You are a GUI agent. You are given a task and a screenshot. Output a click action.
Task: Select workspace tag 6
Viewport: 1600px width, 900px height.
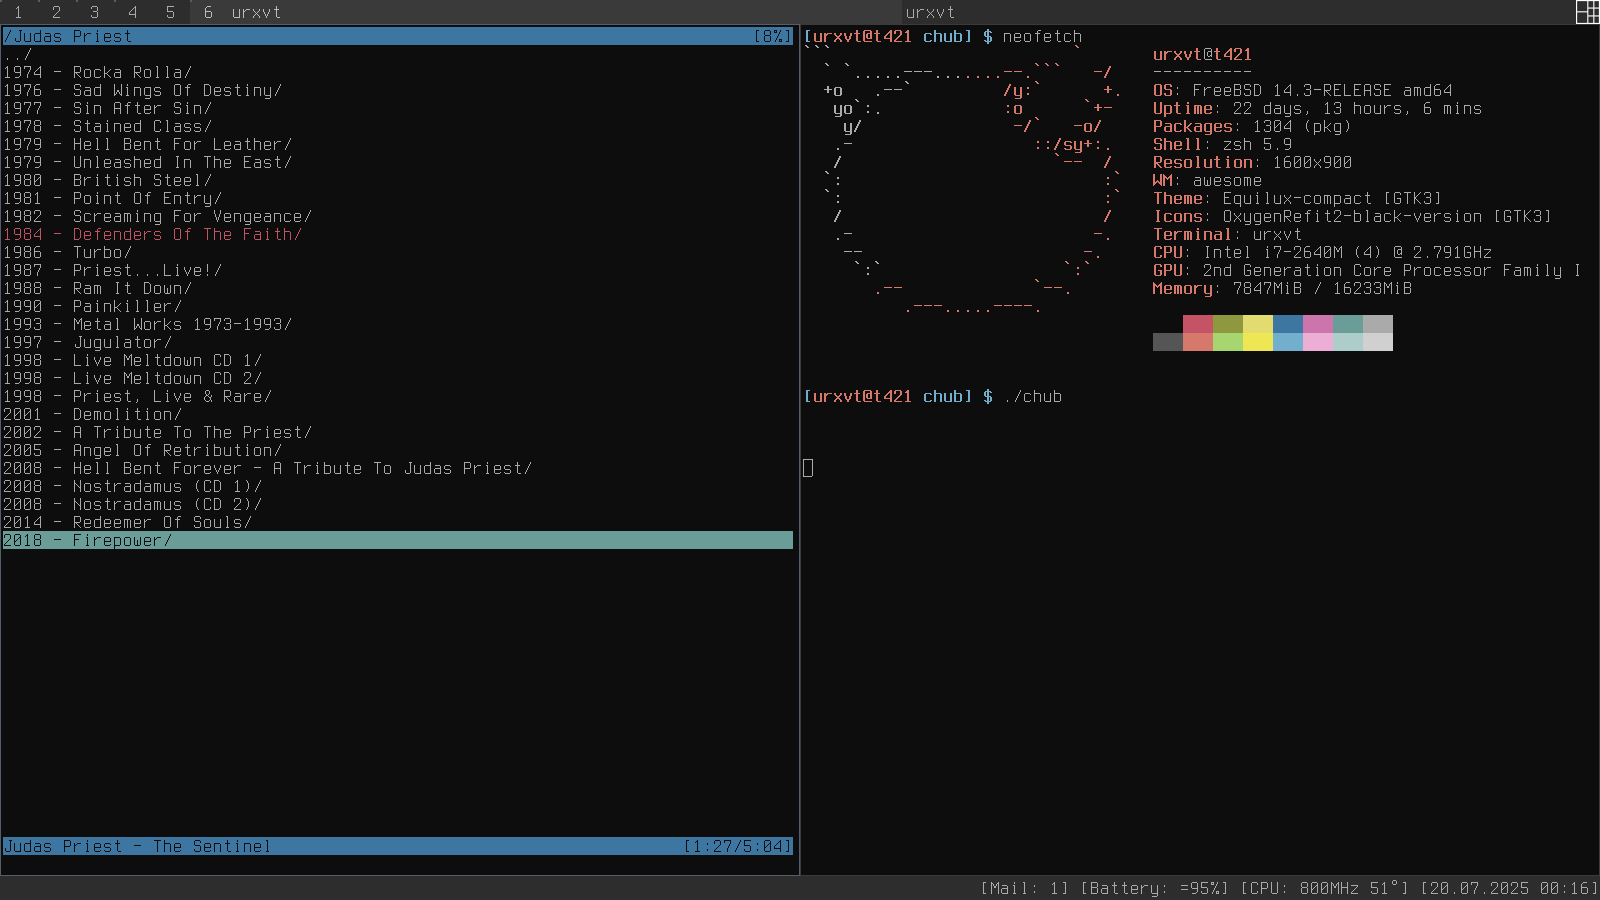pyautogui.click(x=208, y=12)
